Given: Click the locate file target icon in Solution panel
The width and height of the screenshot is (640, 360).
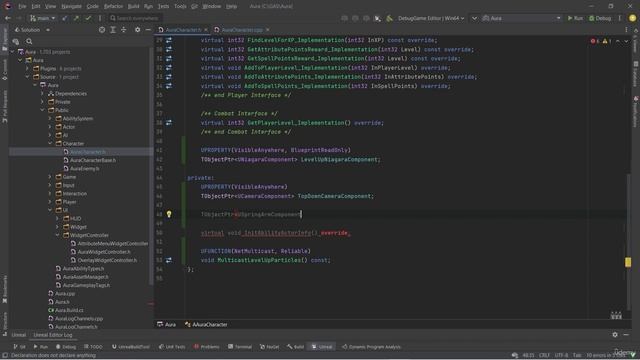Looking at the screenshot, I should (x=102, y=30).
